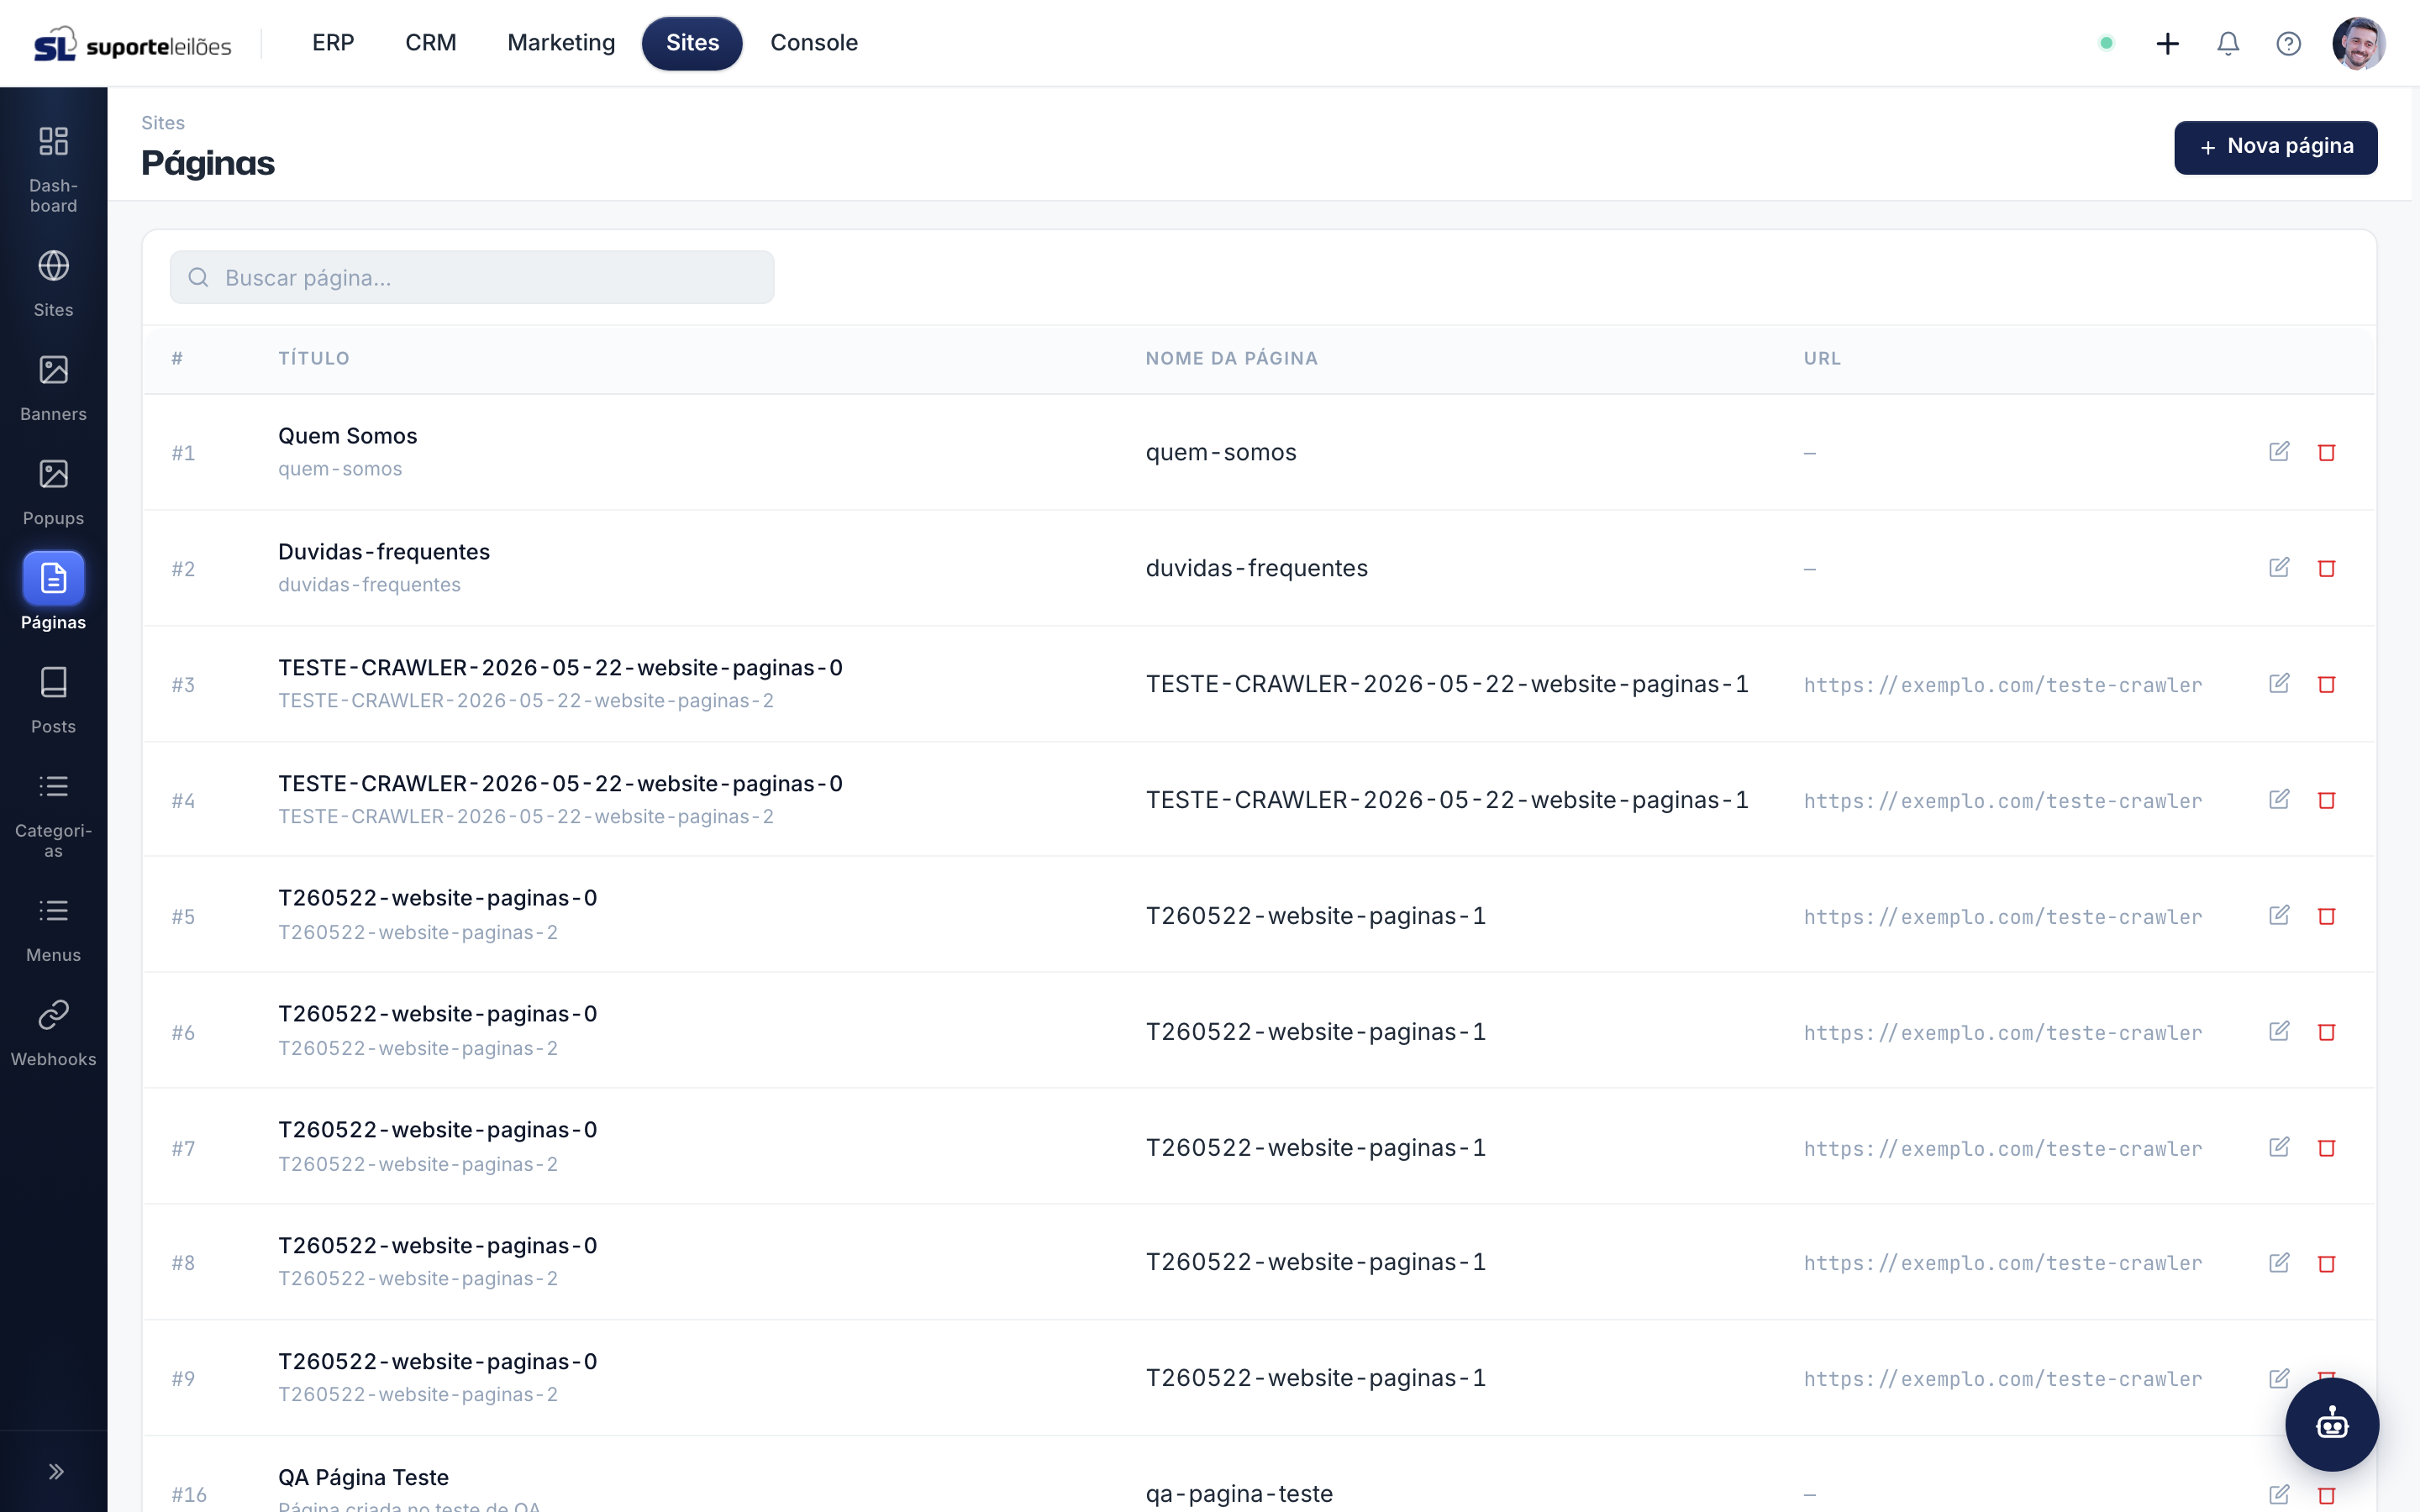Click row number #7
Viewport: 2420px width, 1512px height.
tap(183, 1148)
